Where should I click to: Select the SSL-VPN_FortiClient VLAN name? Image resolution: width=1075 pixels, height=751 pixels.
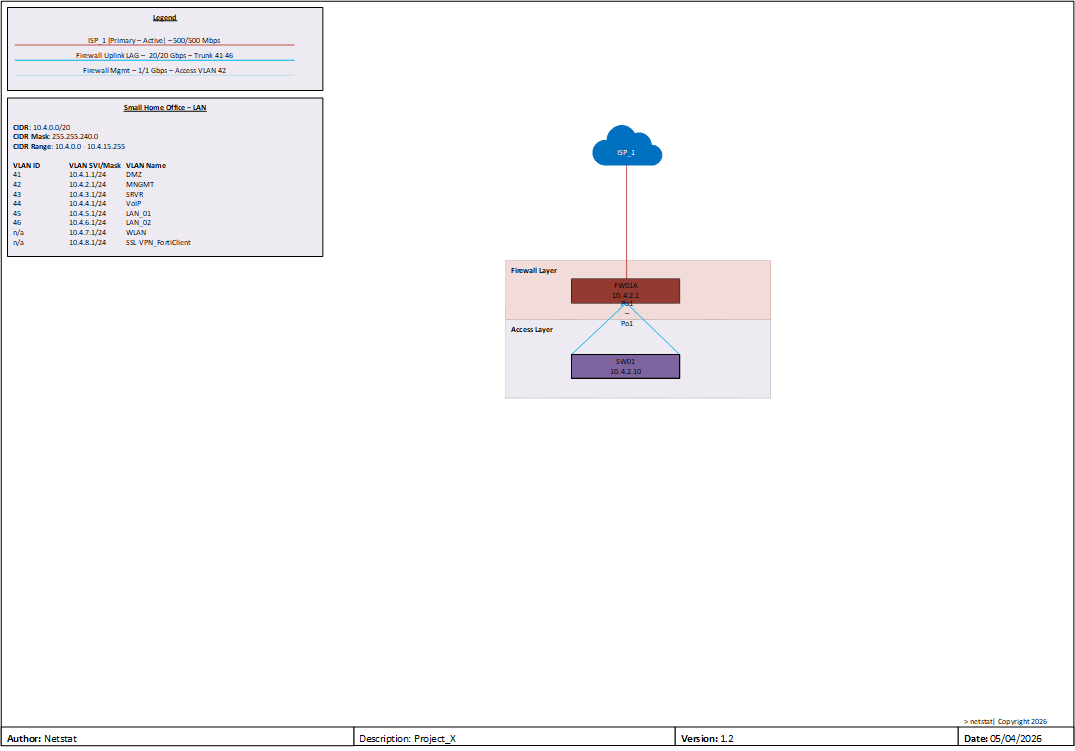[x=158, y=242]
